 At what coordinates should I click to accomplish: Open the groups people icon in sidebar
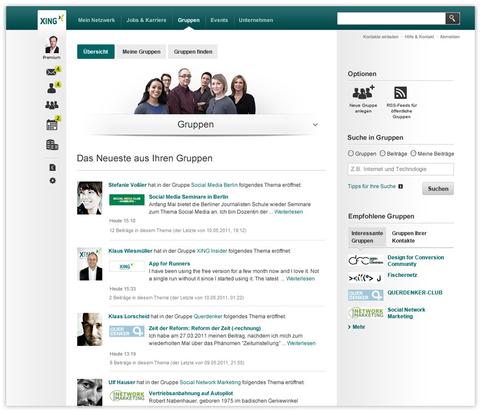coord(52,105)
